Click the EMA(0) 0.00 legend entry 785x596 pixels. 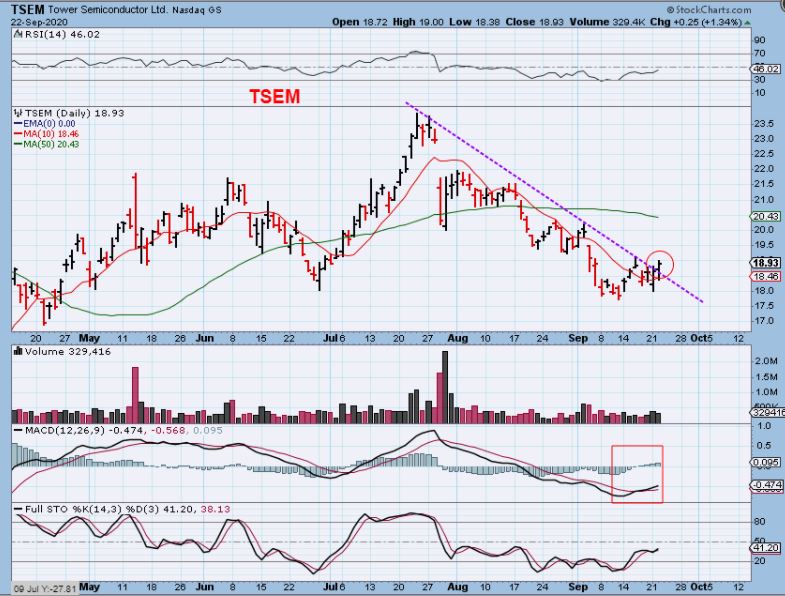pos(49,124)
